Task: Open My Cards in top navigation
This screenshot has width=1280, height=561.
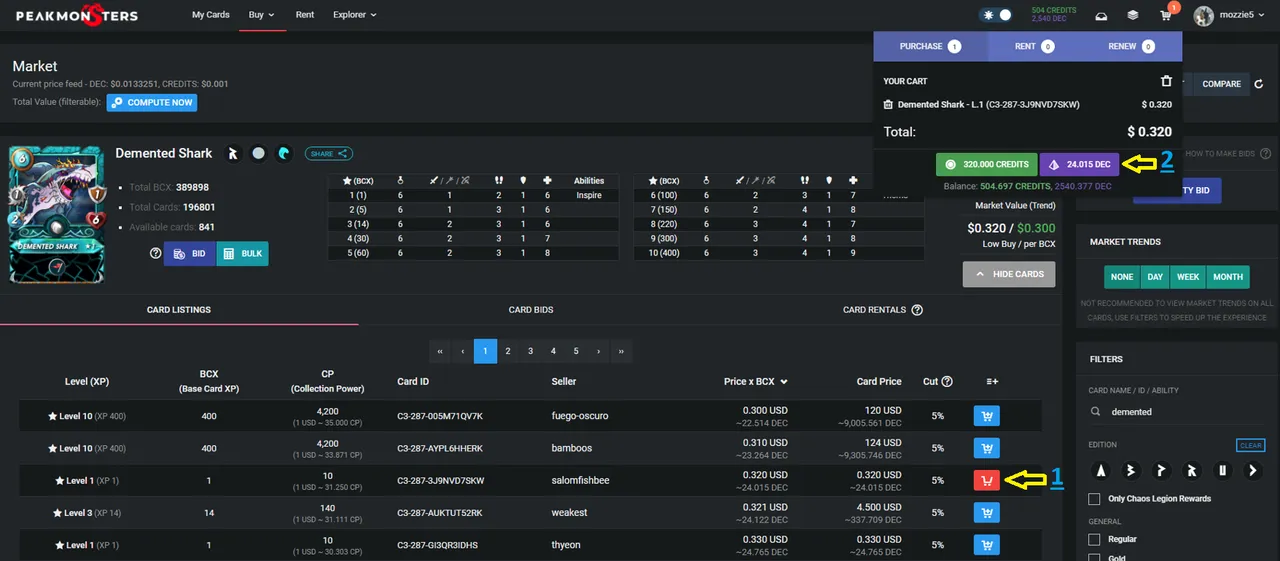Action: pyautogui.click(x=211, y=15)
